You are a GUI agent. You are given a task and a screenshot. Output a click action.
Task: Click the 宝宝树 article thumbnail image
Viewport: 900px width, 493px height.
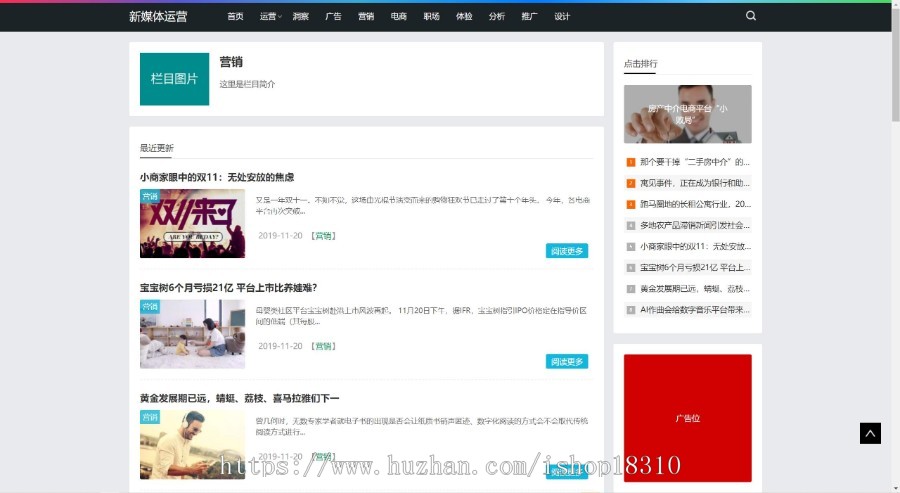[192, 335]
